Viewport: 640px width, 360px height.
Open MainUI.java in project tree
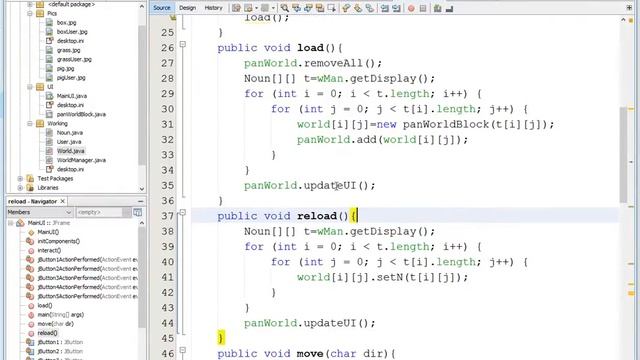[x=71, y=96]
